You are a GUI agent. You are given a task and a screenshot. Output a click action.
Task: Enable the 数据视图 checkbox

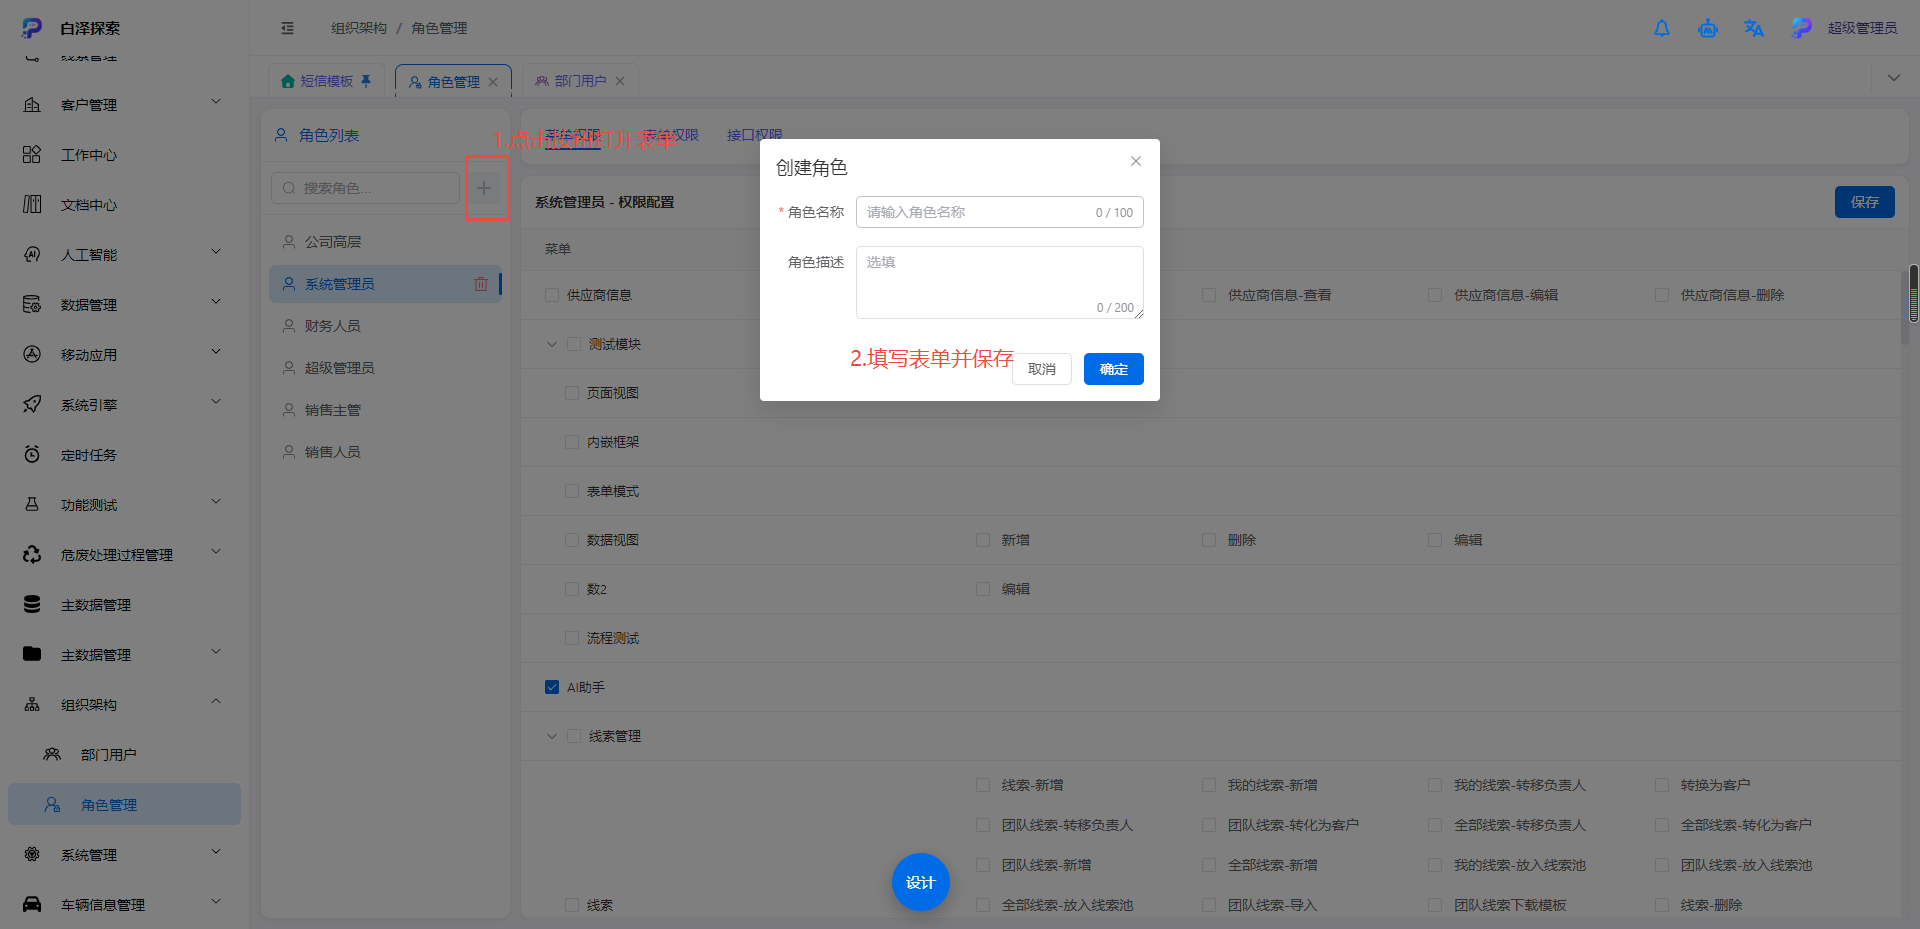point(572,540)
